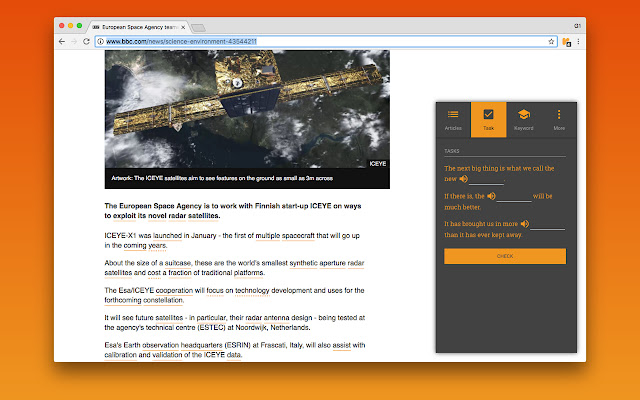Click the URL address bar
This screenshot has height=400, width=640.
point(327,41)
